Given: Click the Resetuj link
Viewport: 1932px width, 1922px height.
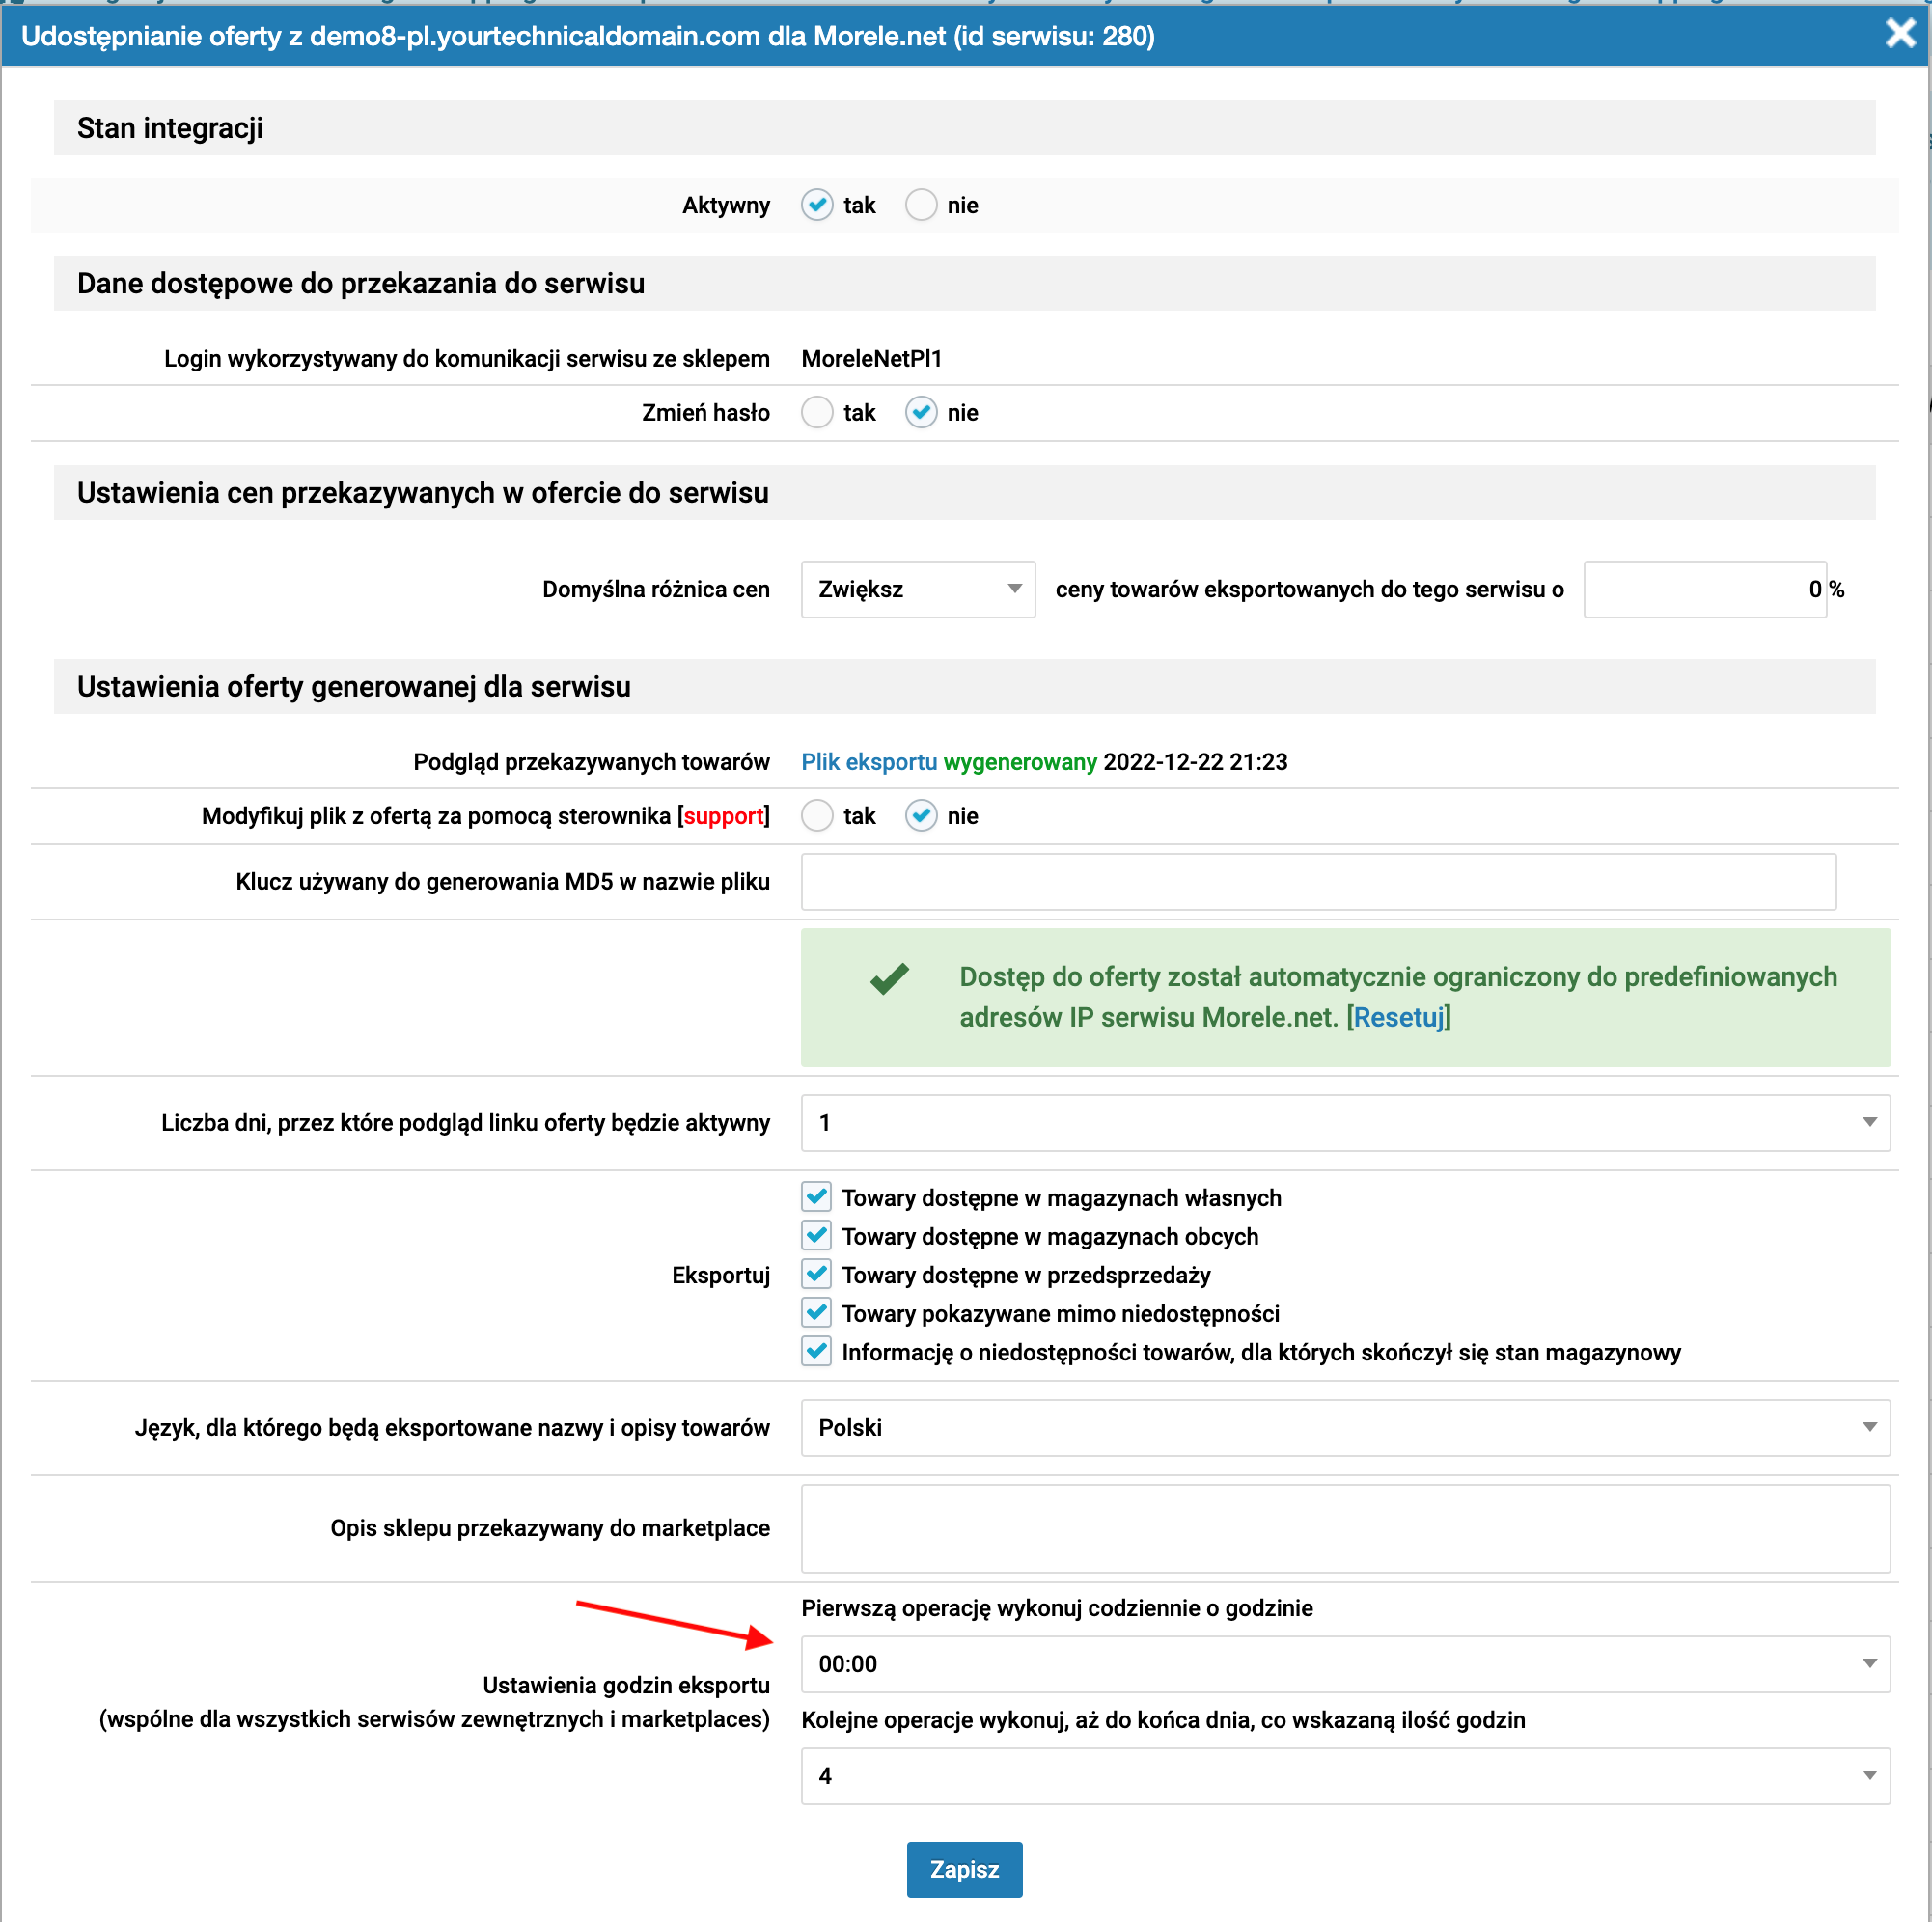Looking at the screenshot, I should [1398, 1017].
